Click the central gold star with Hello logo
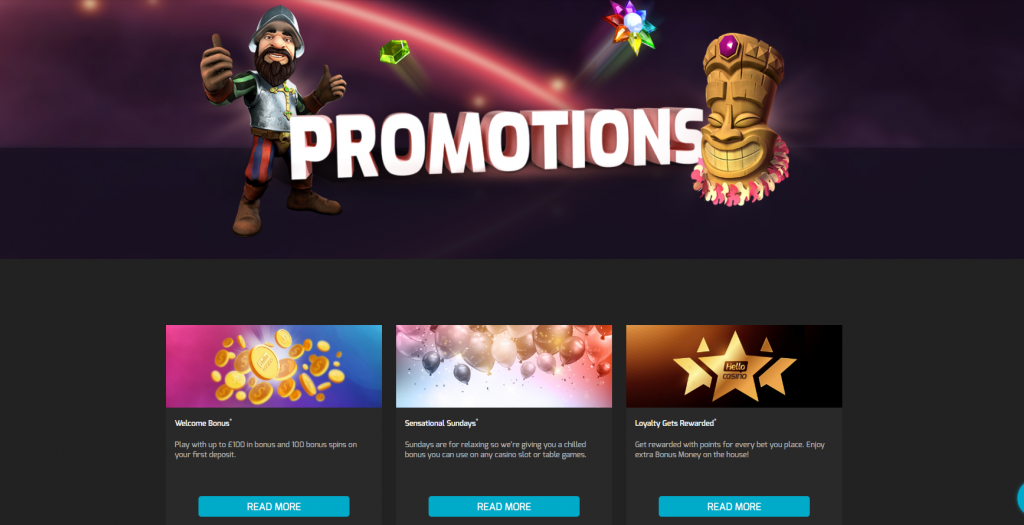This screenshot has height=525, width=1024. pos(735,368)
